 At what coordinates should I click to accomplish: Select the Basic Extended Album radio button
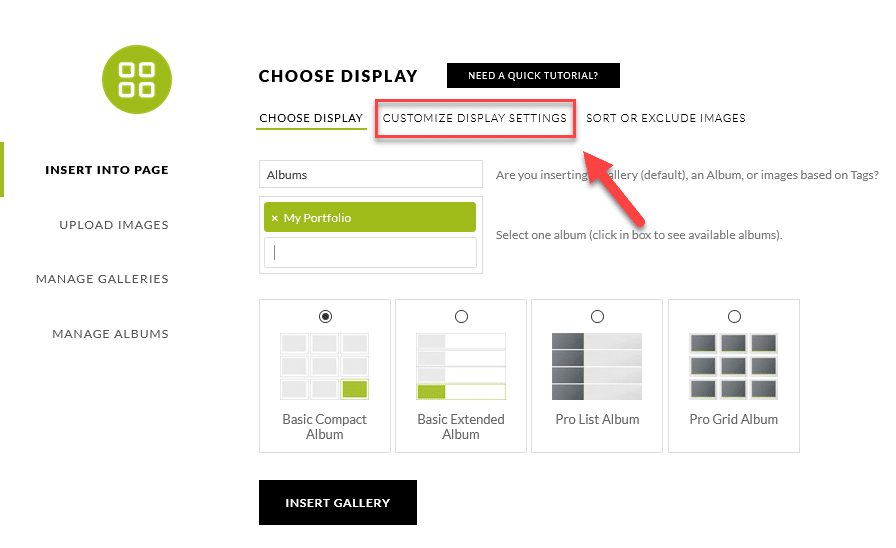pyautogui.click(x=461, y=317)
